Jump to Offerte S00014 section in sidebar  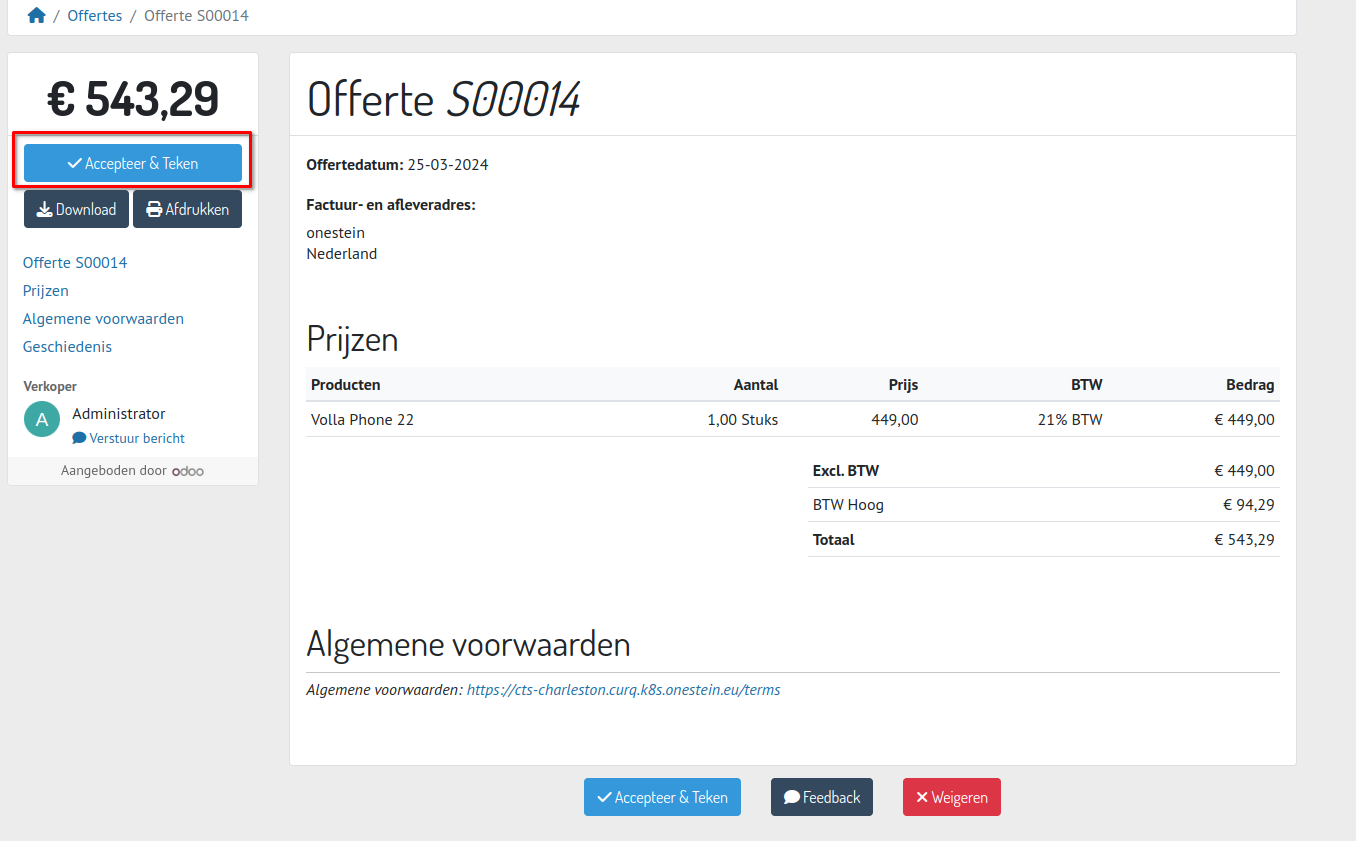(75, 263)
